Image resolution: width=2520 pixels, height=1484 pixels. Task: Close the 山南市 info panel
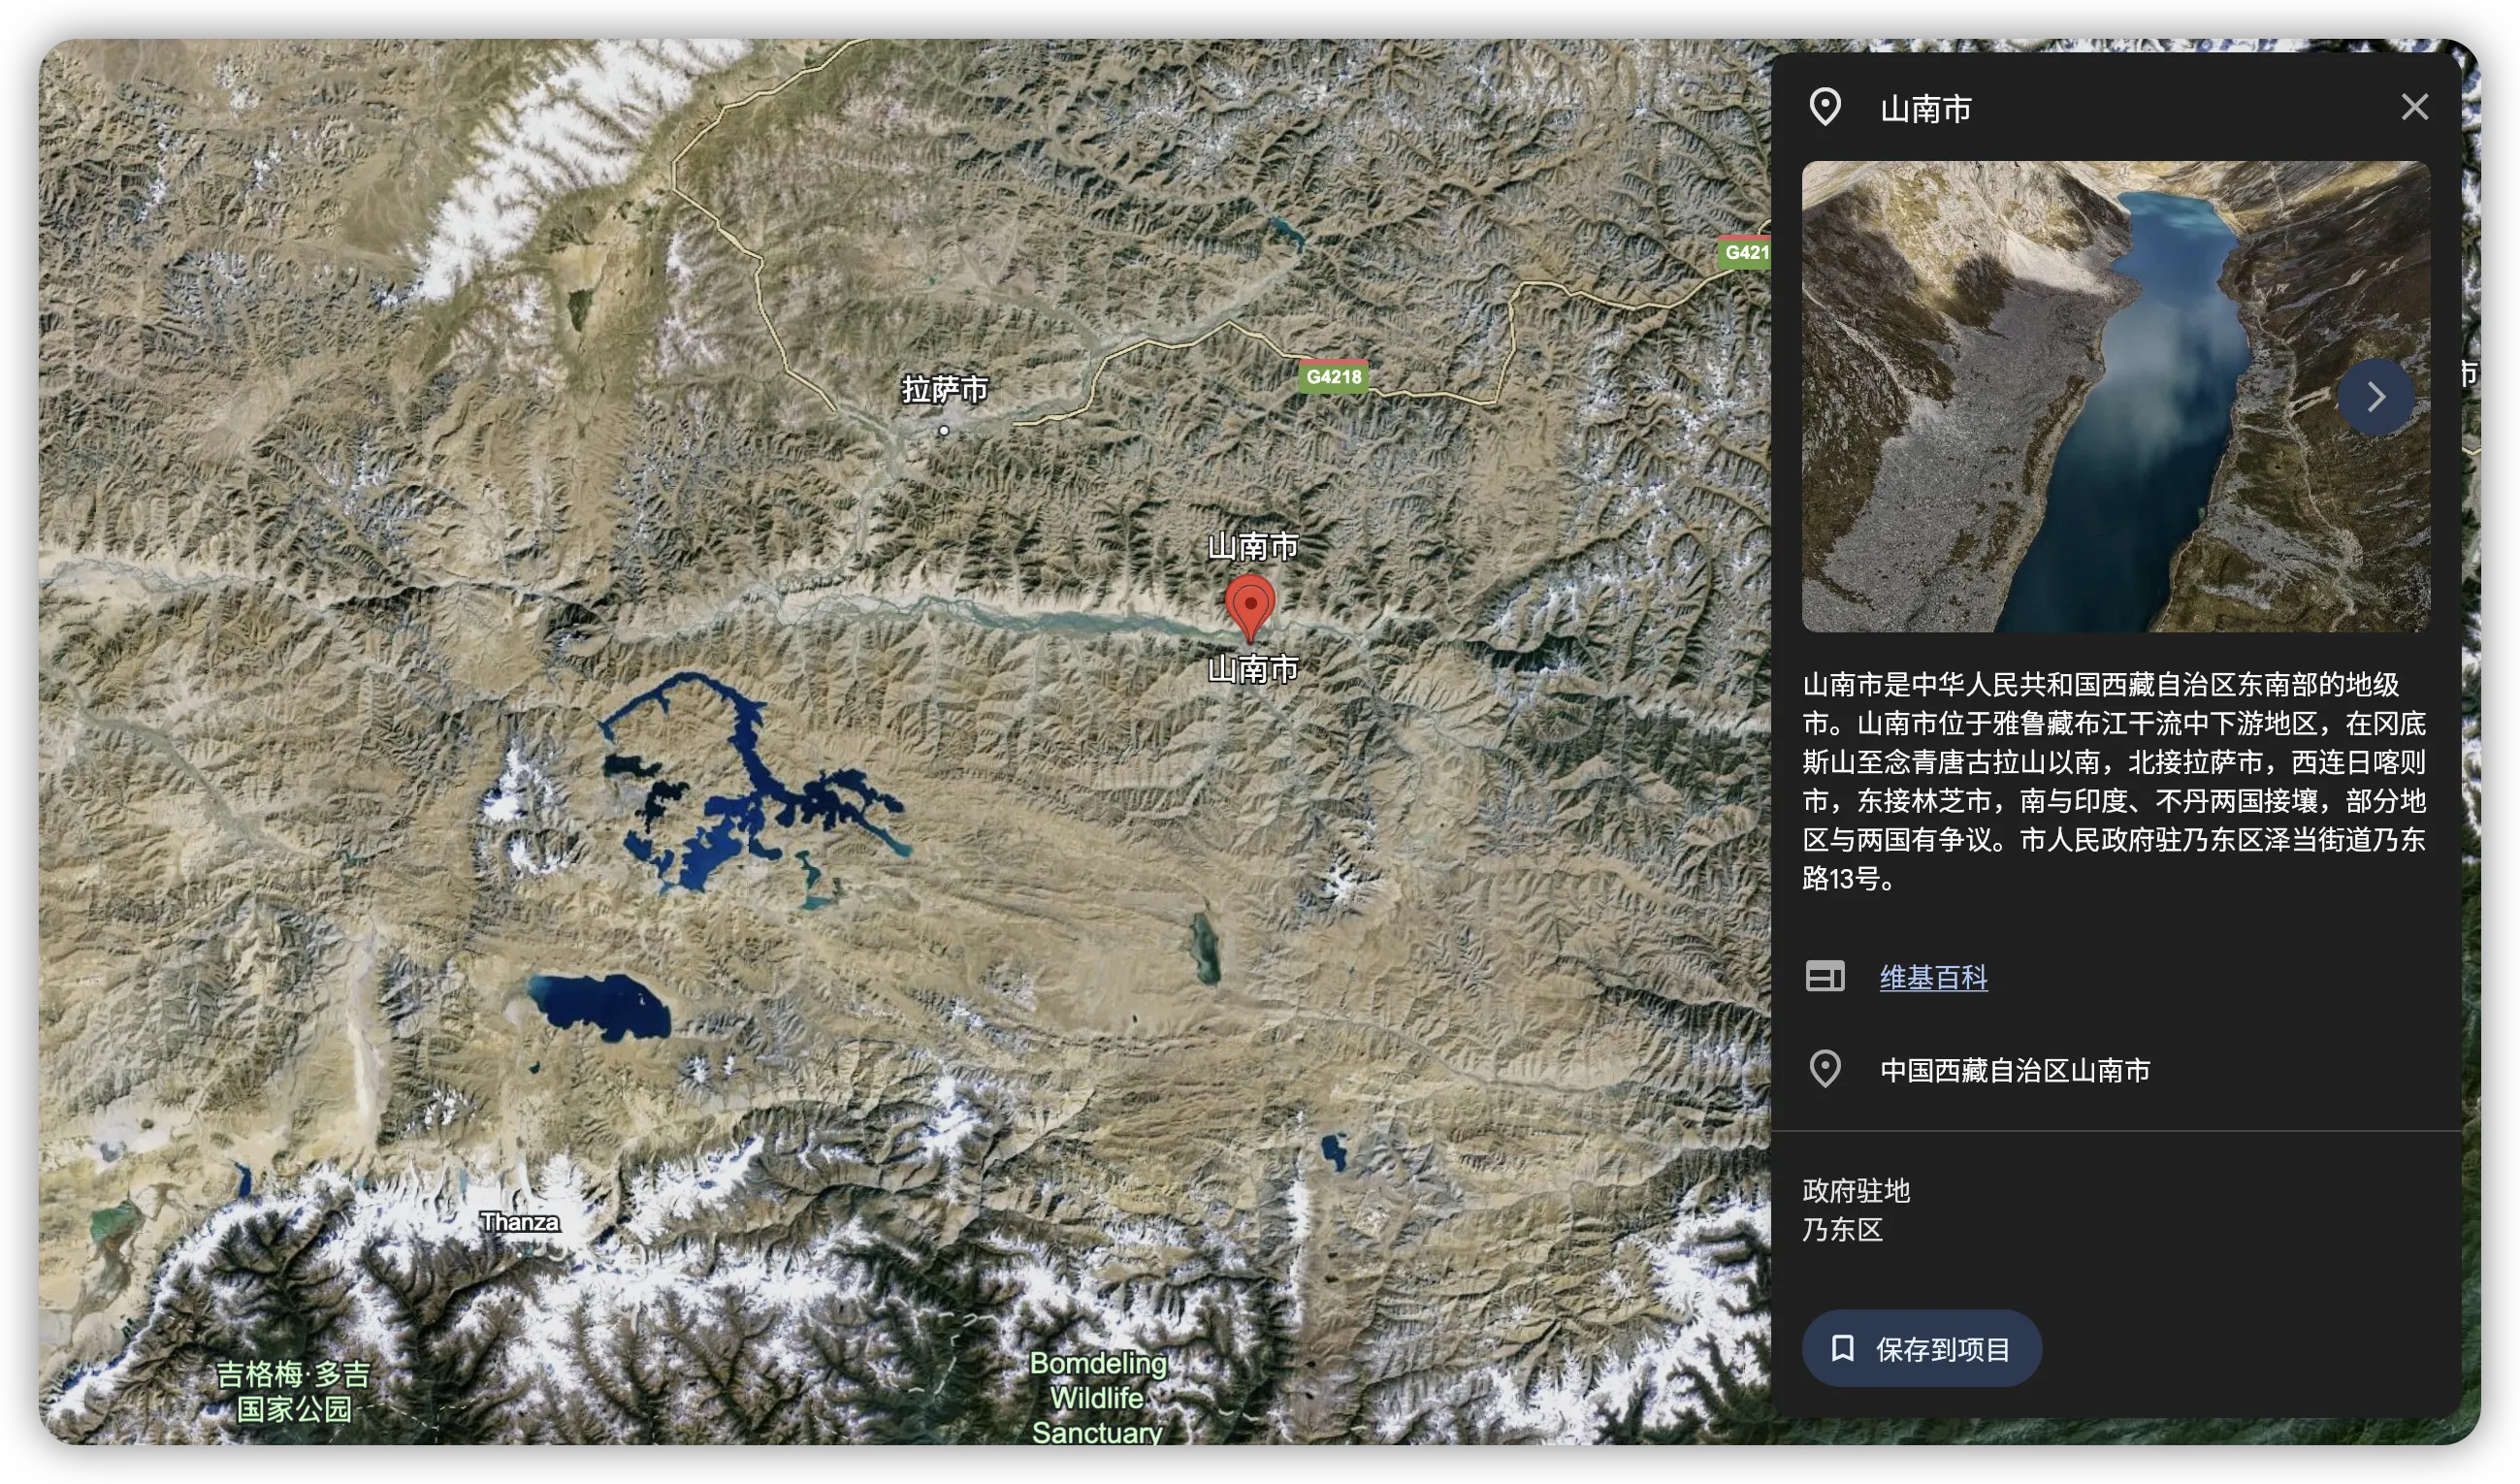2414,107
